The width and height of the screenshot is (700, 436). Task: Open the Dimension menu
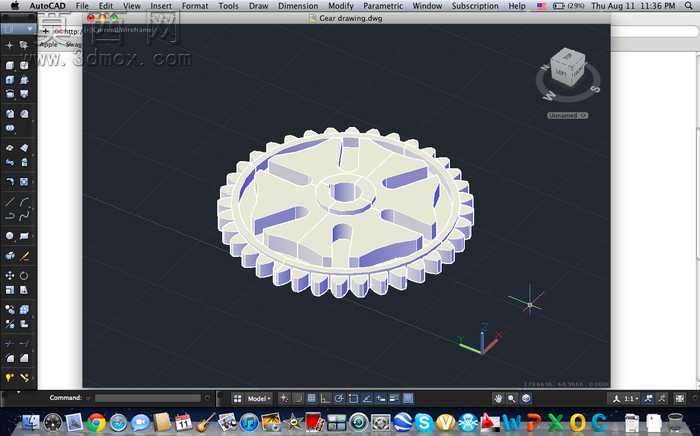(x=298, y=6)
